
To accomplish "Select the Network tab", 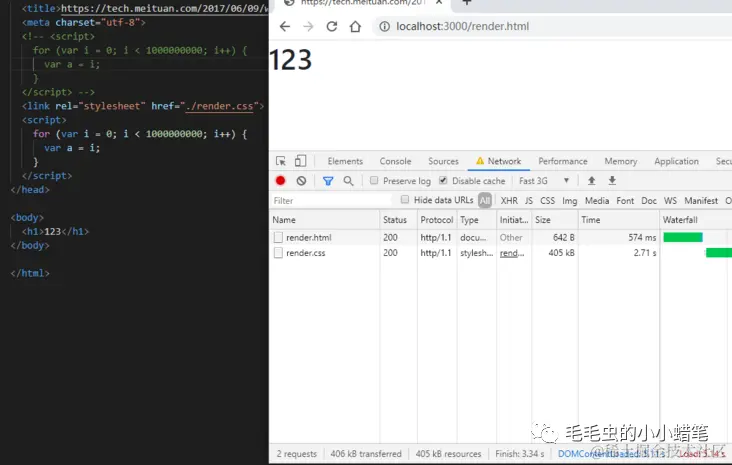I will point(499,161).
